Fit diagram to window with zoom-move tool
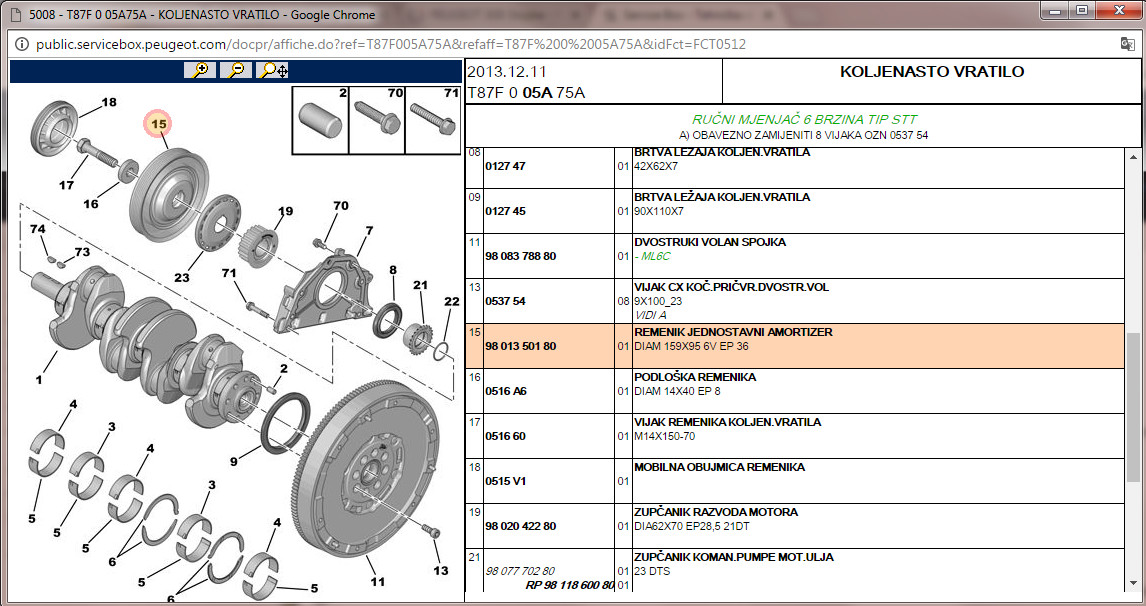Viewport: 1146px width, 606px height. (273, 70)
